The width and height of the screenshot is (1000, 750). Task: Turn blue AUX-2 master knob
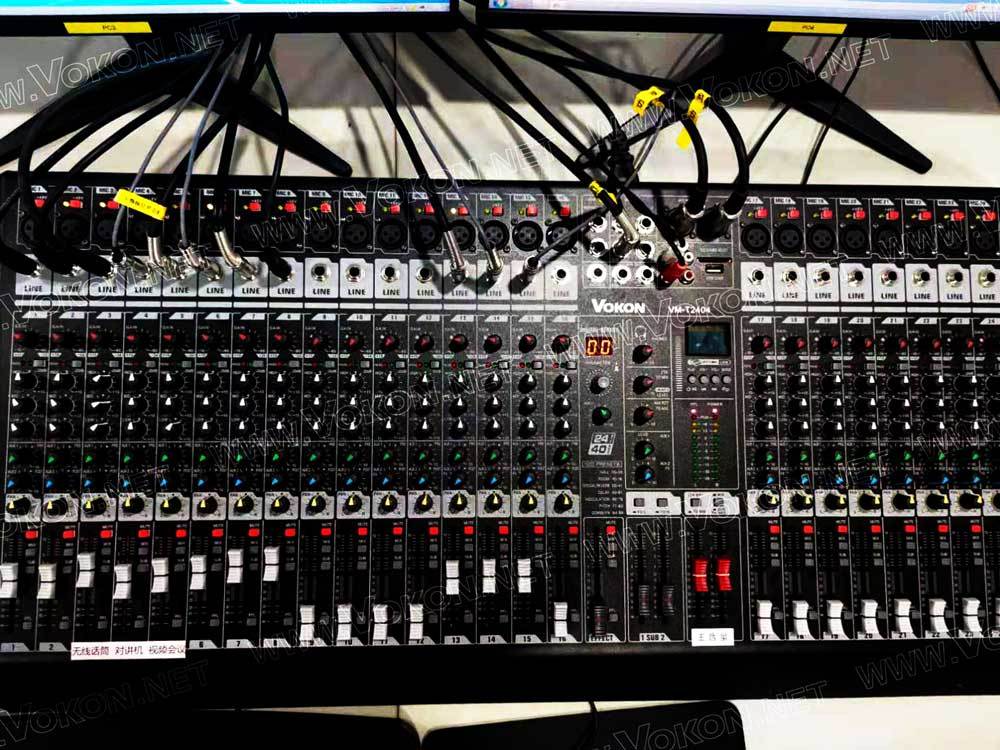[x=644, y=474]
